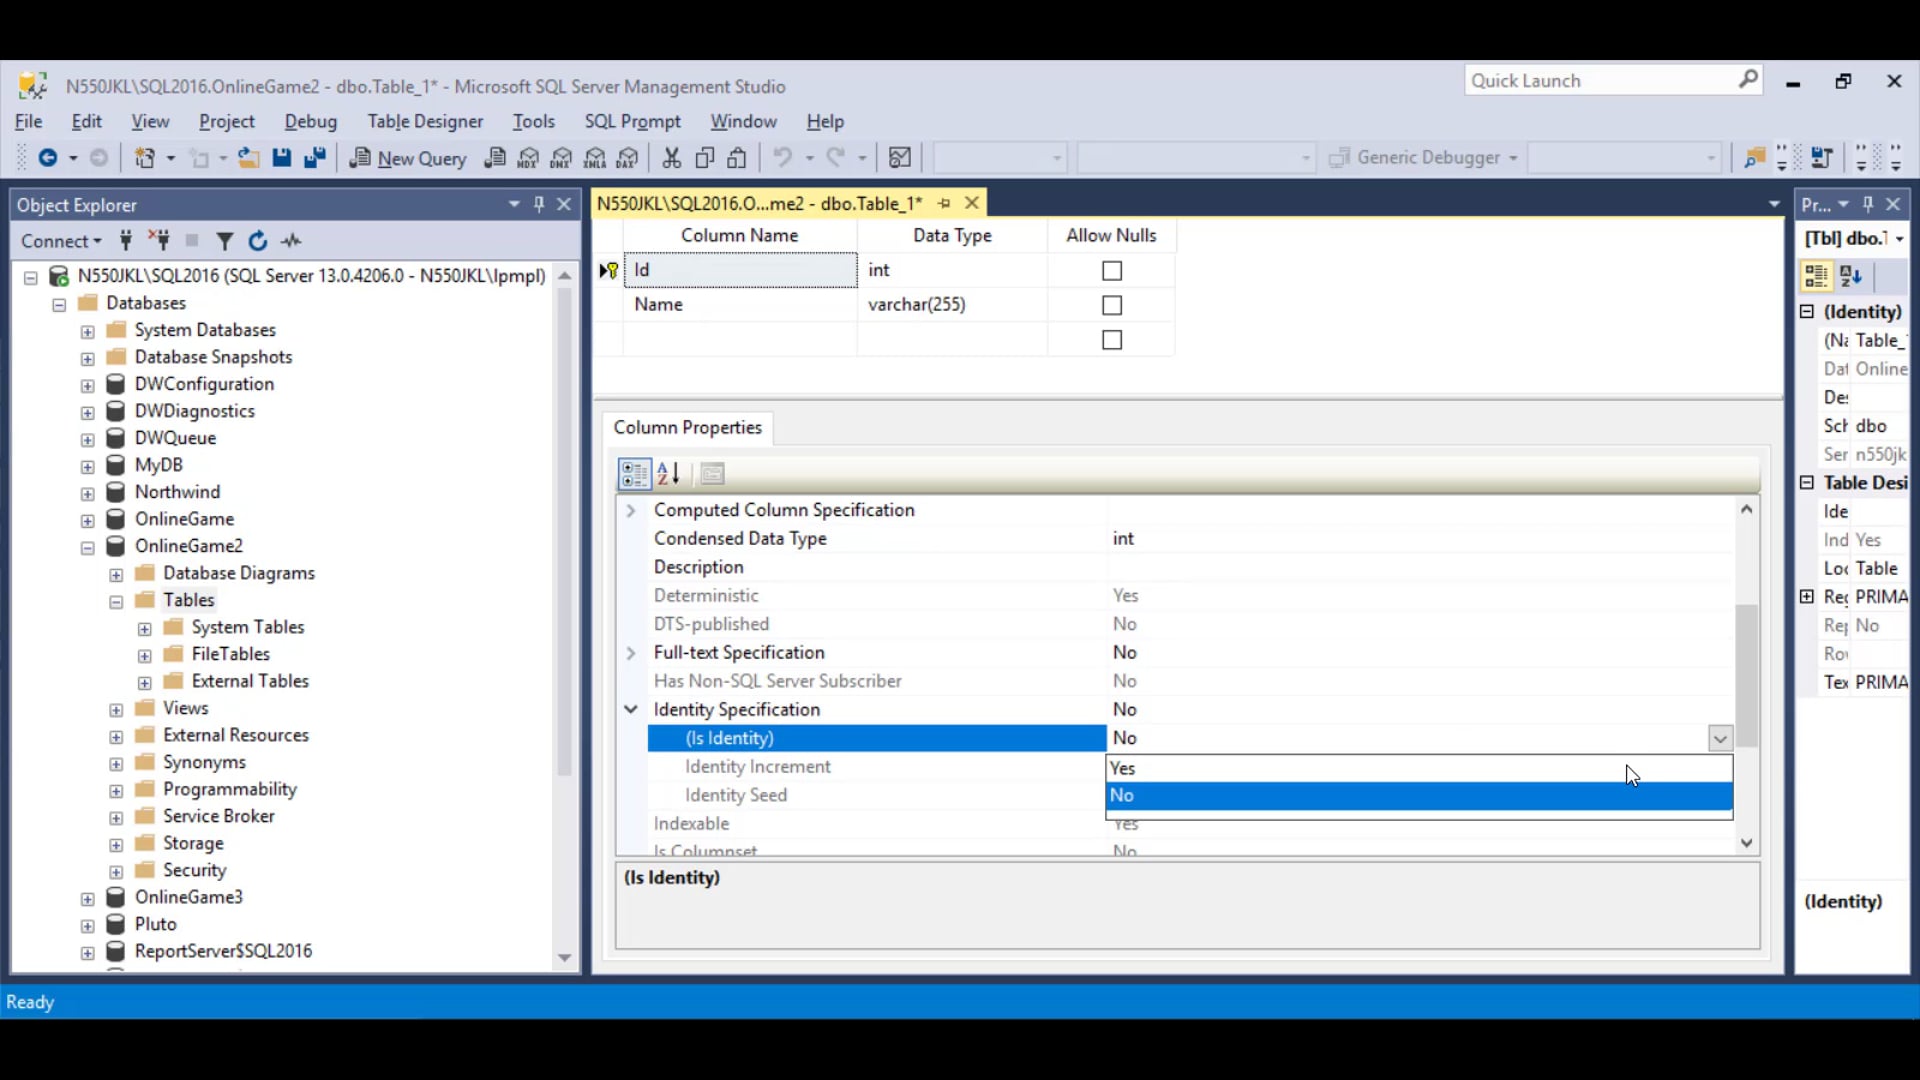The image size is (1920, 1080).
Task: Toggle the auto-hide pin on Object Explorer
Action: tap(539, 204)
